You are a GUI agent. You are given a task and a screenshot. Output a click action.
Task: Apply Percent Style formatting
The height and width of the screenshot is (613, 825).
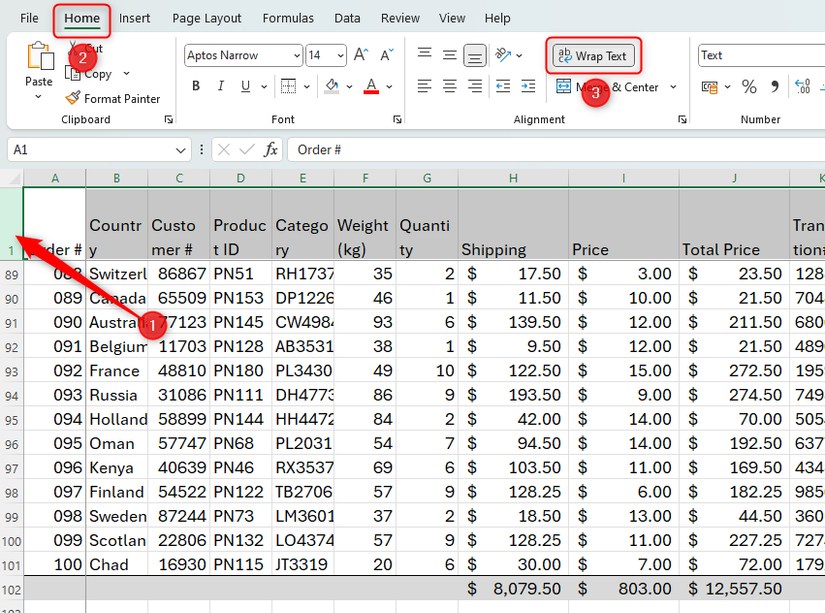pyautogui.click(x=749, y=87)
